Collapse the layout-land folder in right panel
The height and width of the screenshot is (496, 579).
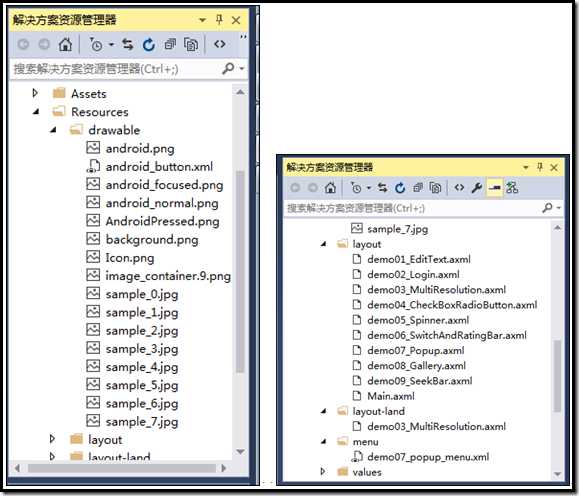[324, 411]
